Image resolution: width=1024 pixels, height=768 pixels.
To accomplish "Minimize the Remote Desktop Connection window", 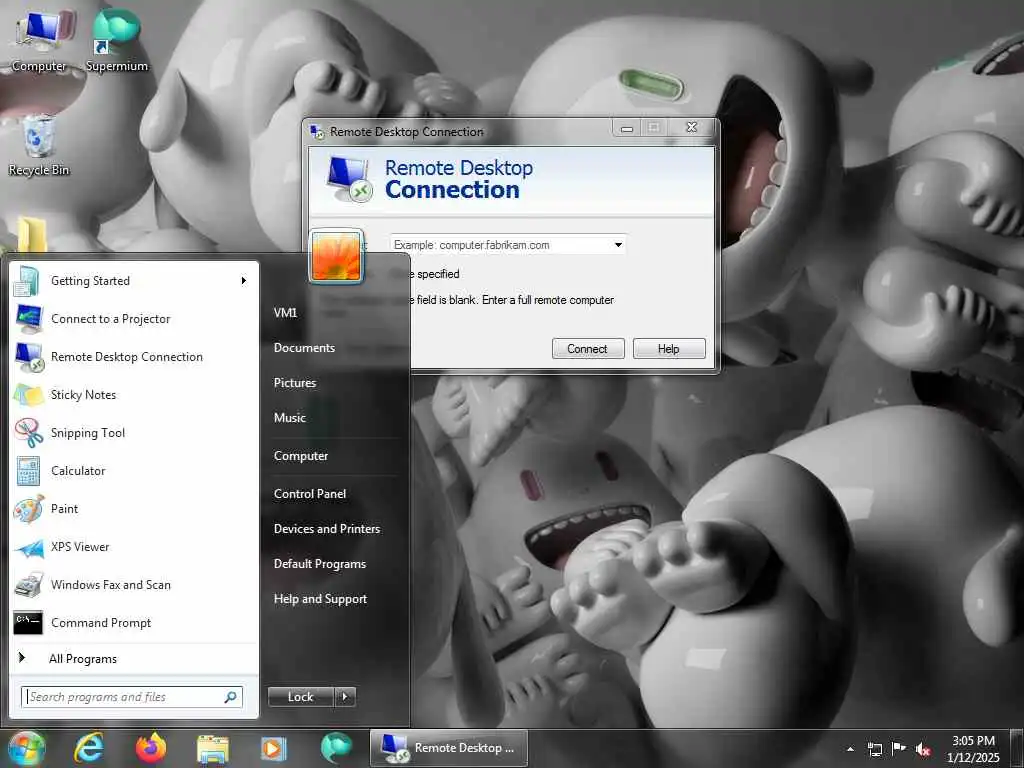I will (x=627, y=129).
